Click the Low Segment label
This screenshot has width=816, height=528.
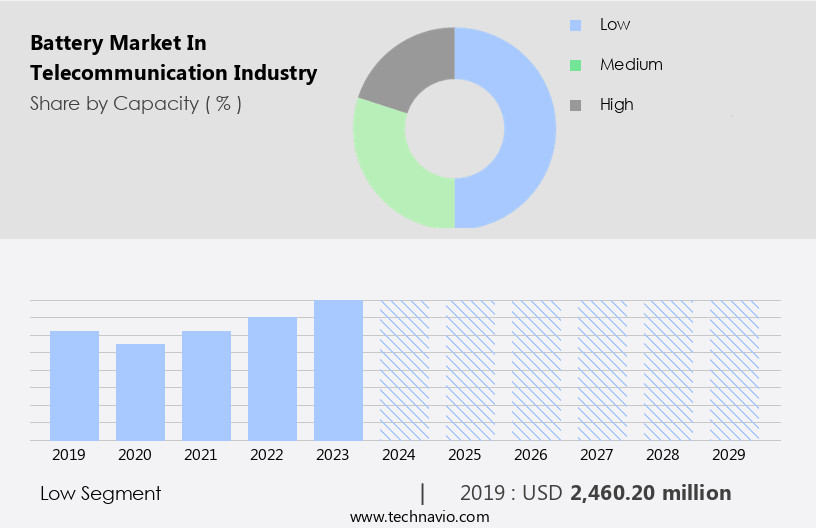click(x=100, y=493)
